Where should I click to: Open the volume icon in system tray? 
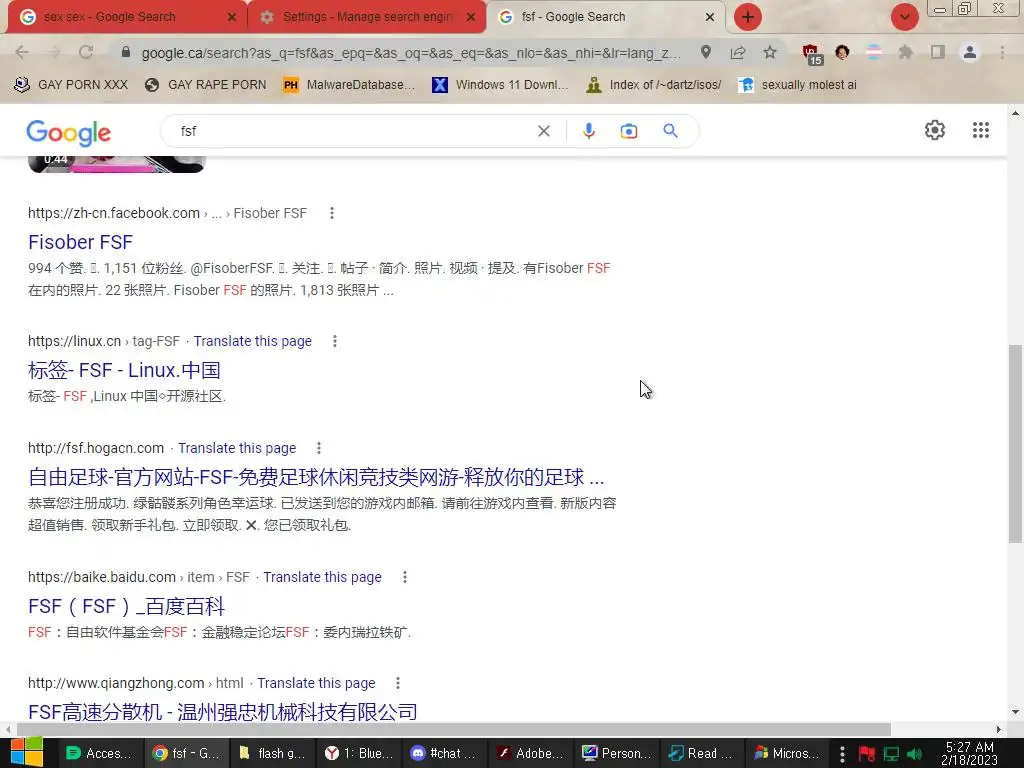coord(915,754)
